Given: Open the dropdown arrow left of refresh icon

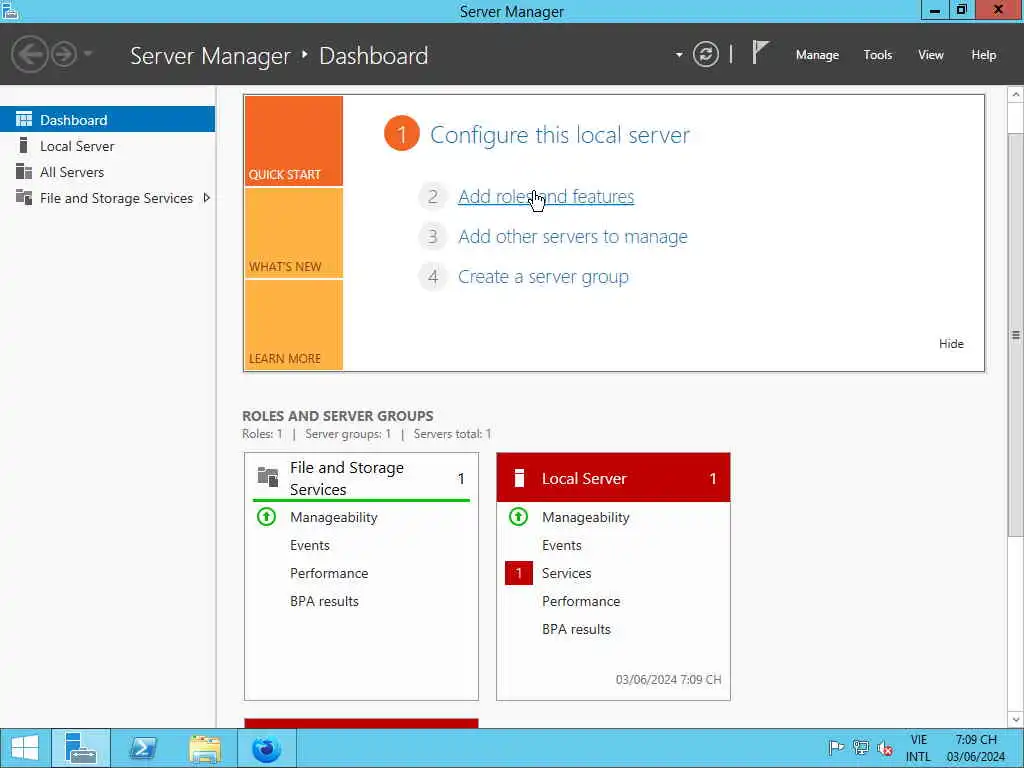Looking at the screenshot, I should (679, 55).
